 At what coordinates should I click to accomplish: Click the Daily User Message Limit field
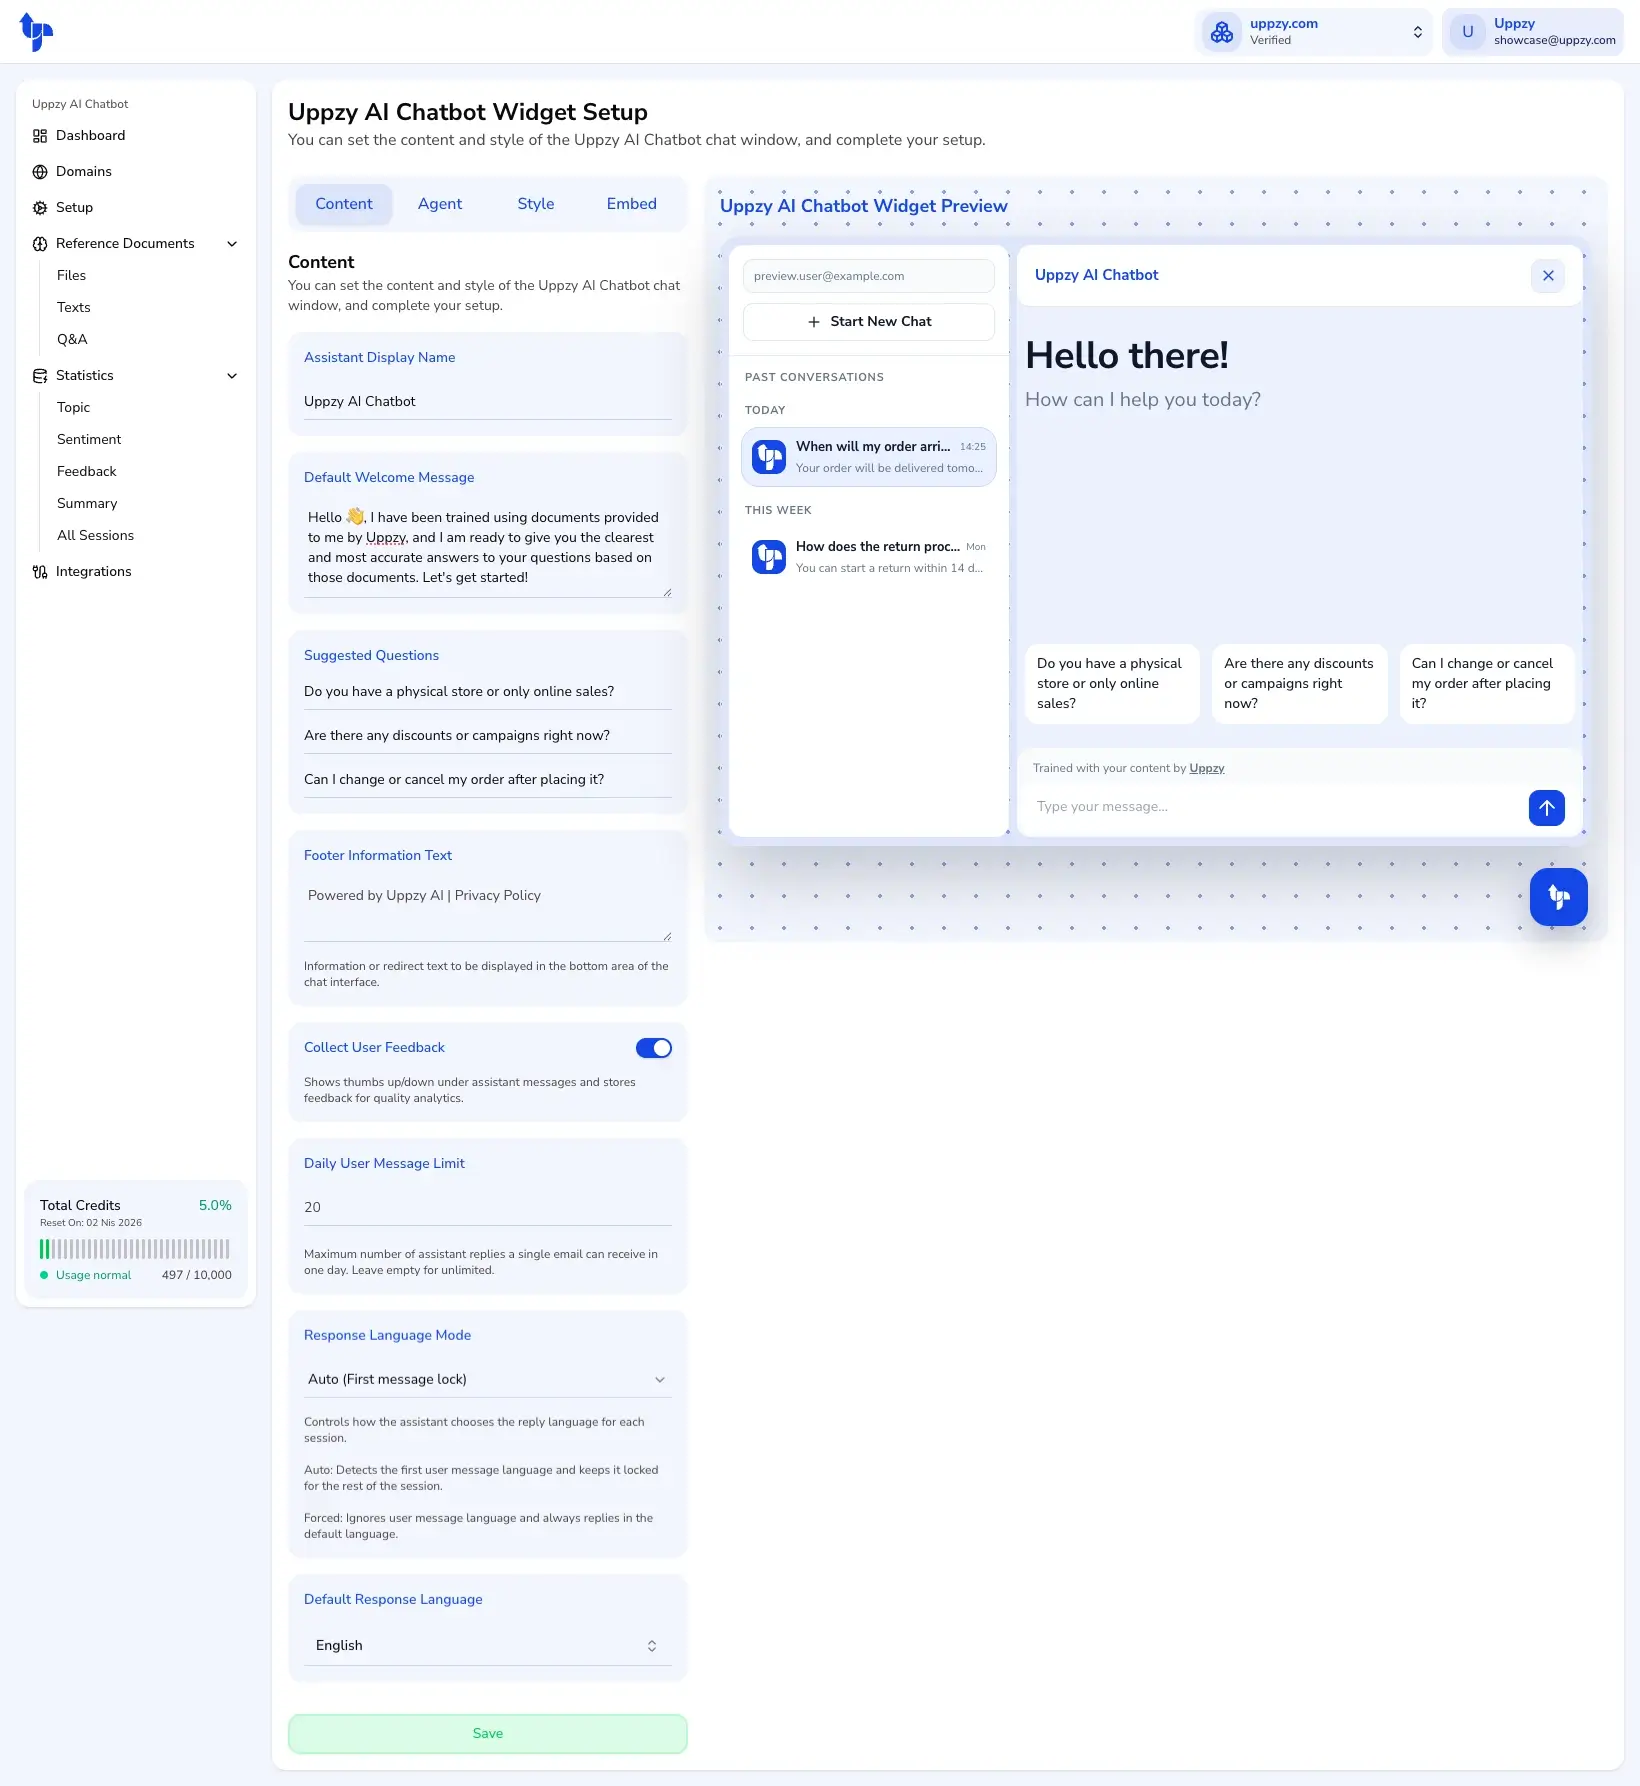487,1207
